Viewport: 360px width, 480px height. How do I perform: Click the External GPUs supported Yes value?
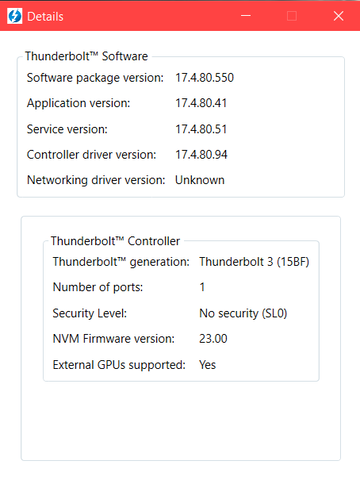[x=208, y=365]
